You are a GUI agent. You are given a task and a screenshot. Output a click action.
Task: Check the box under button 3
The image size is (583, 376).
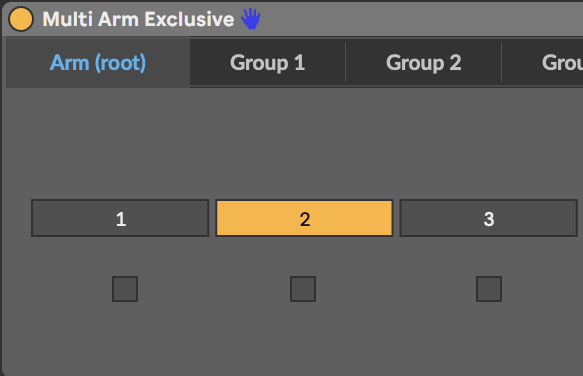pyautogui.click(x=489, y=289)
